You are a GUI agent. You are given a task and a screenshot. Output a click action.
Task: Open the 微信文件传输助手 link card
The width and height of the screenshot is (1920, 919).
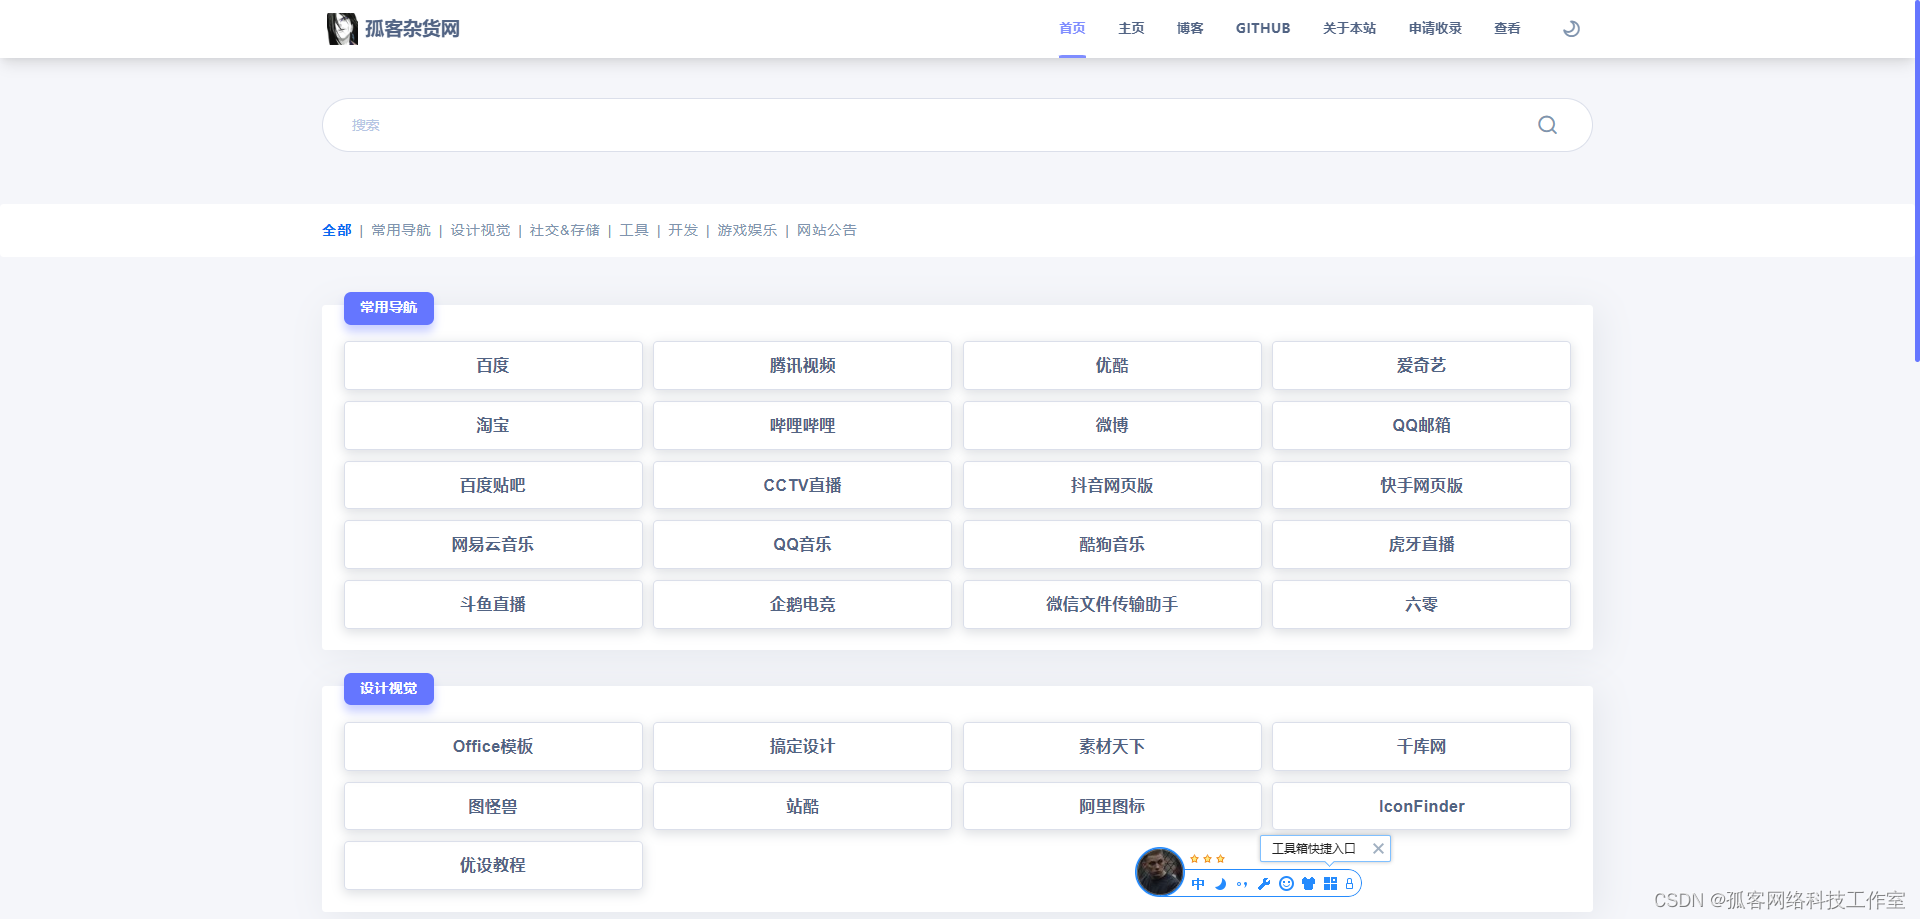click(x=1112, y=605)
